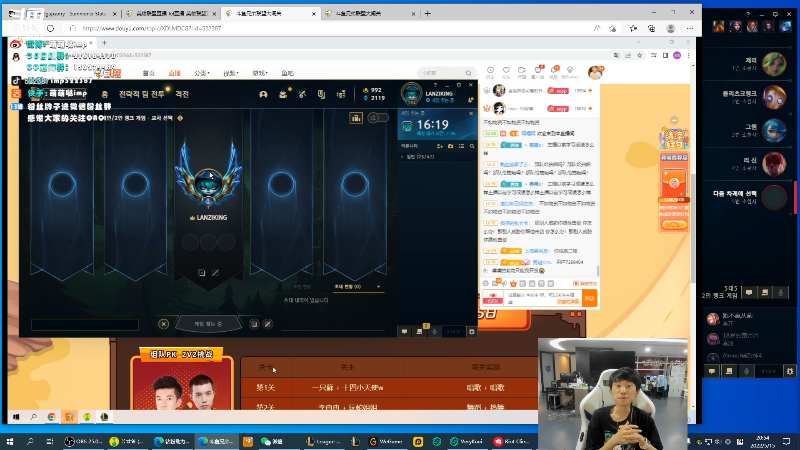Open a new browser tab with plus
This screenshot has height=450, width=800.
[428, 14]
